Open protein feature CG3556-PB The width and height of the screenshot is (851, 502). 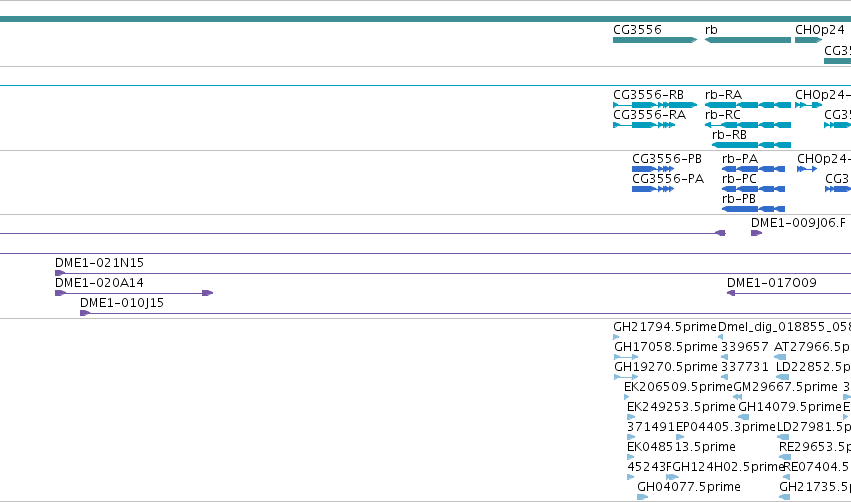pos(653,169)
